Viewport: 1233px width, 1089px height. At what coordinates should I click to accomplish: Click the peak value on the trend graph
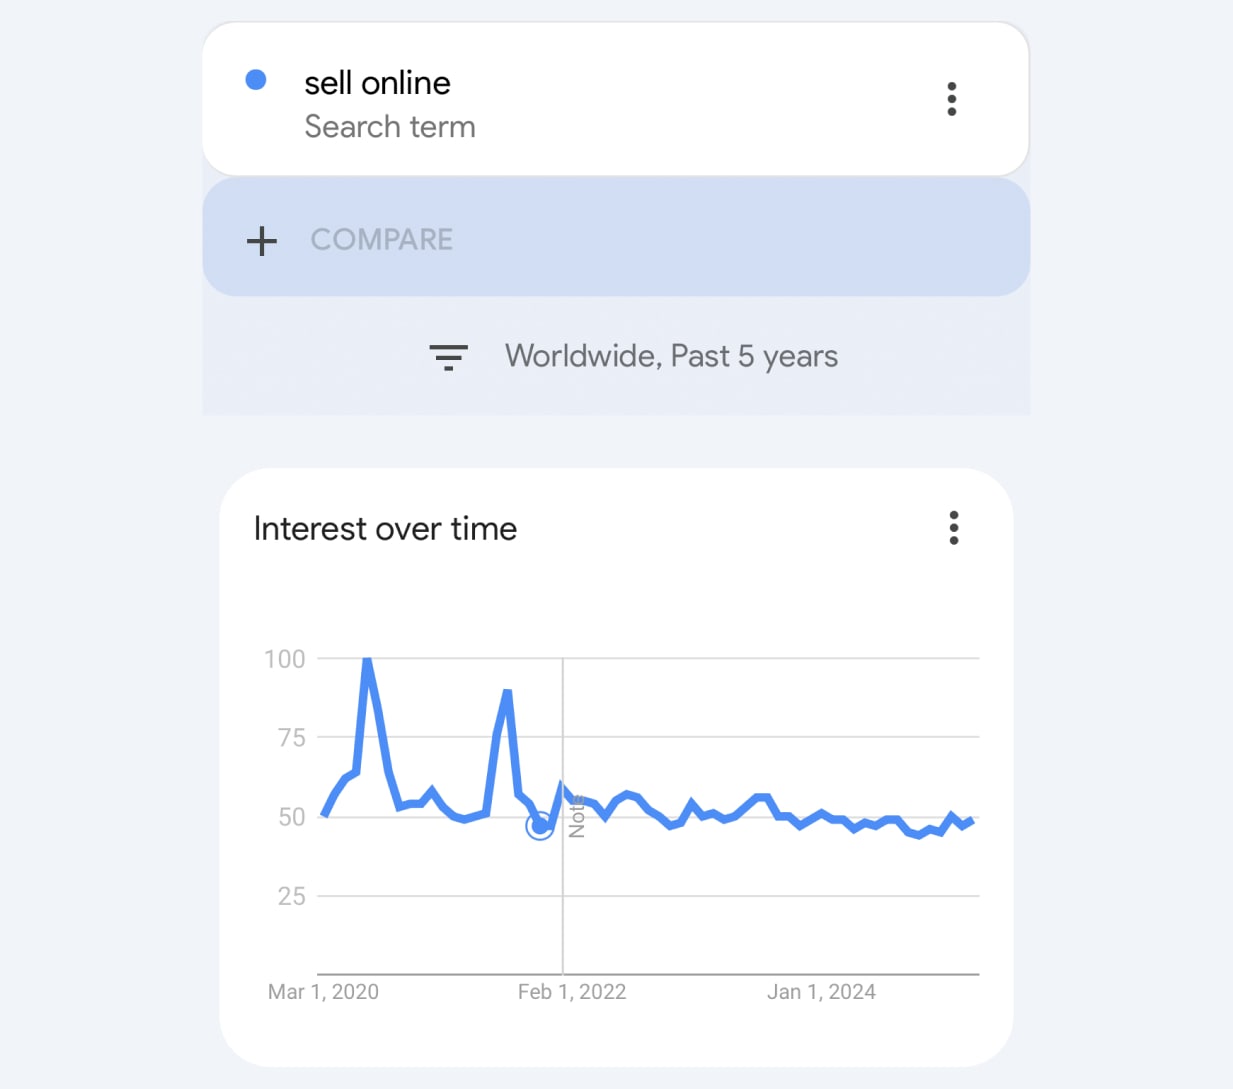click(x=367, y=660)
